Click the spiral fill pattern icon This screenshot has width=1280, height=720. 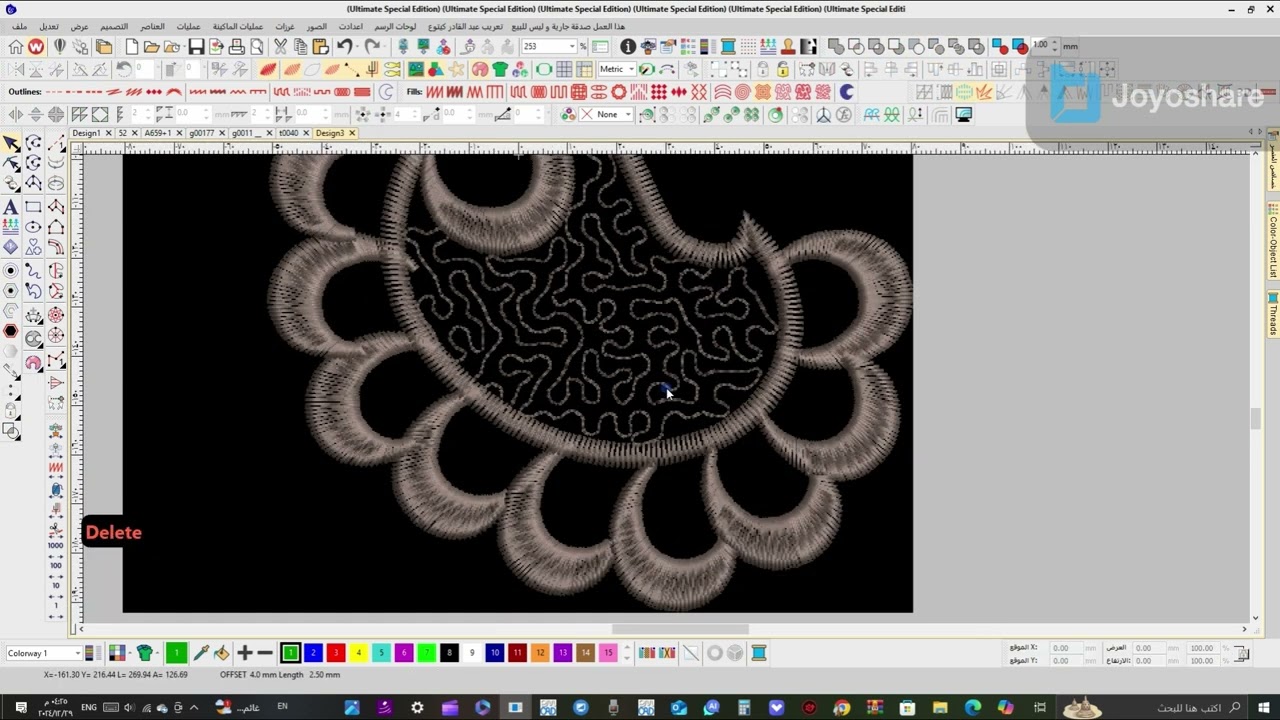point(742,92)
